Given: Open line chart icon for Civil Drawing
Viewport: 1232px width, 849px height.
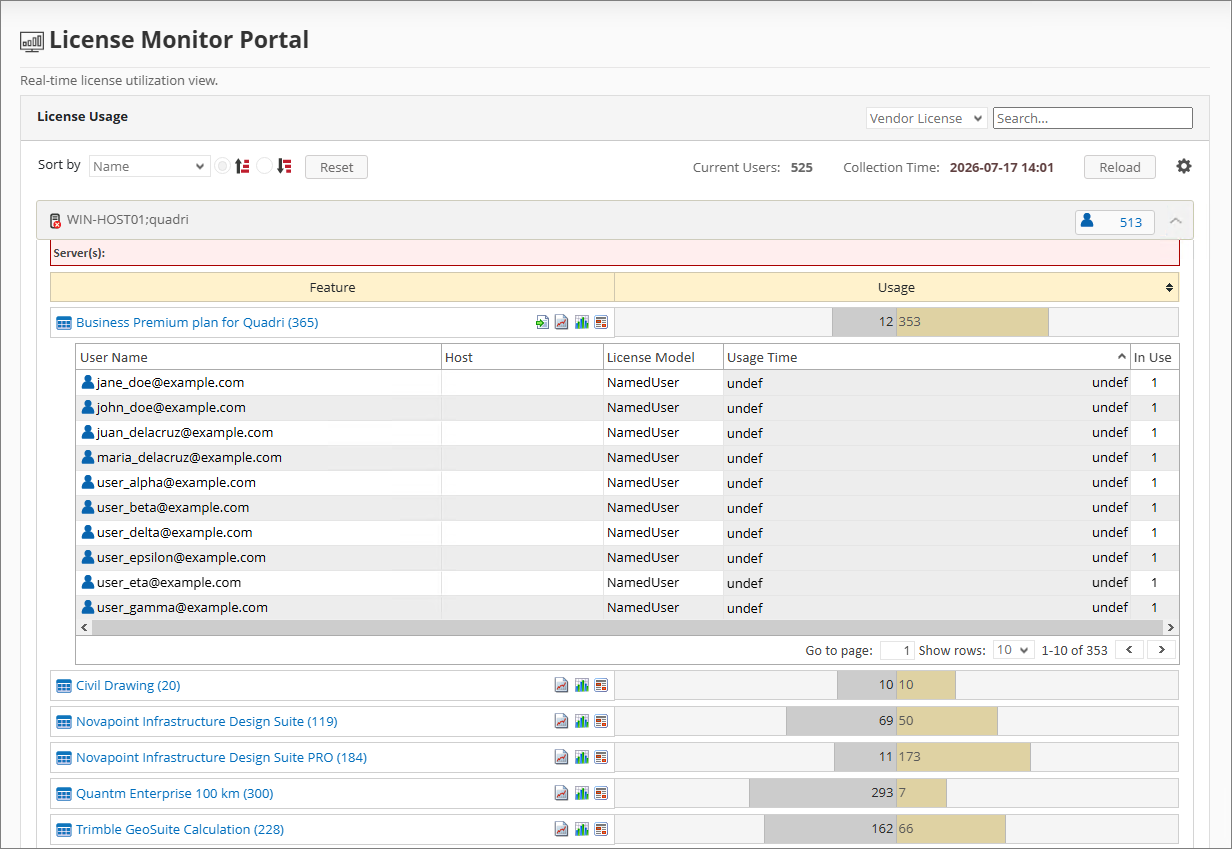Looking at the screenshot, I should coord(562,685).
